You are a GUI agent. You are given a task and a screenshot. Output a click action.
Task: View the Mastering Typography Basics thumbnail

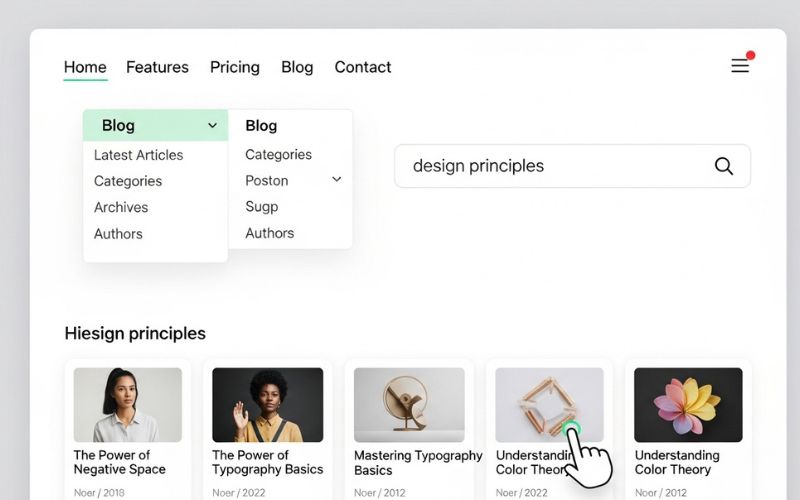pos(408,404)
